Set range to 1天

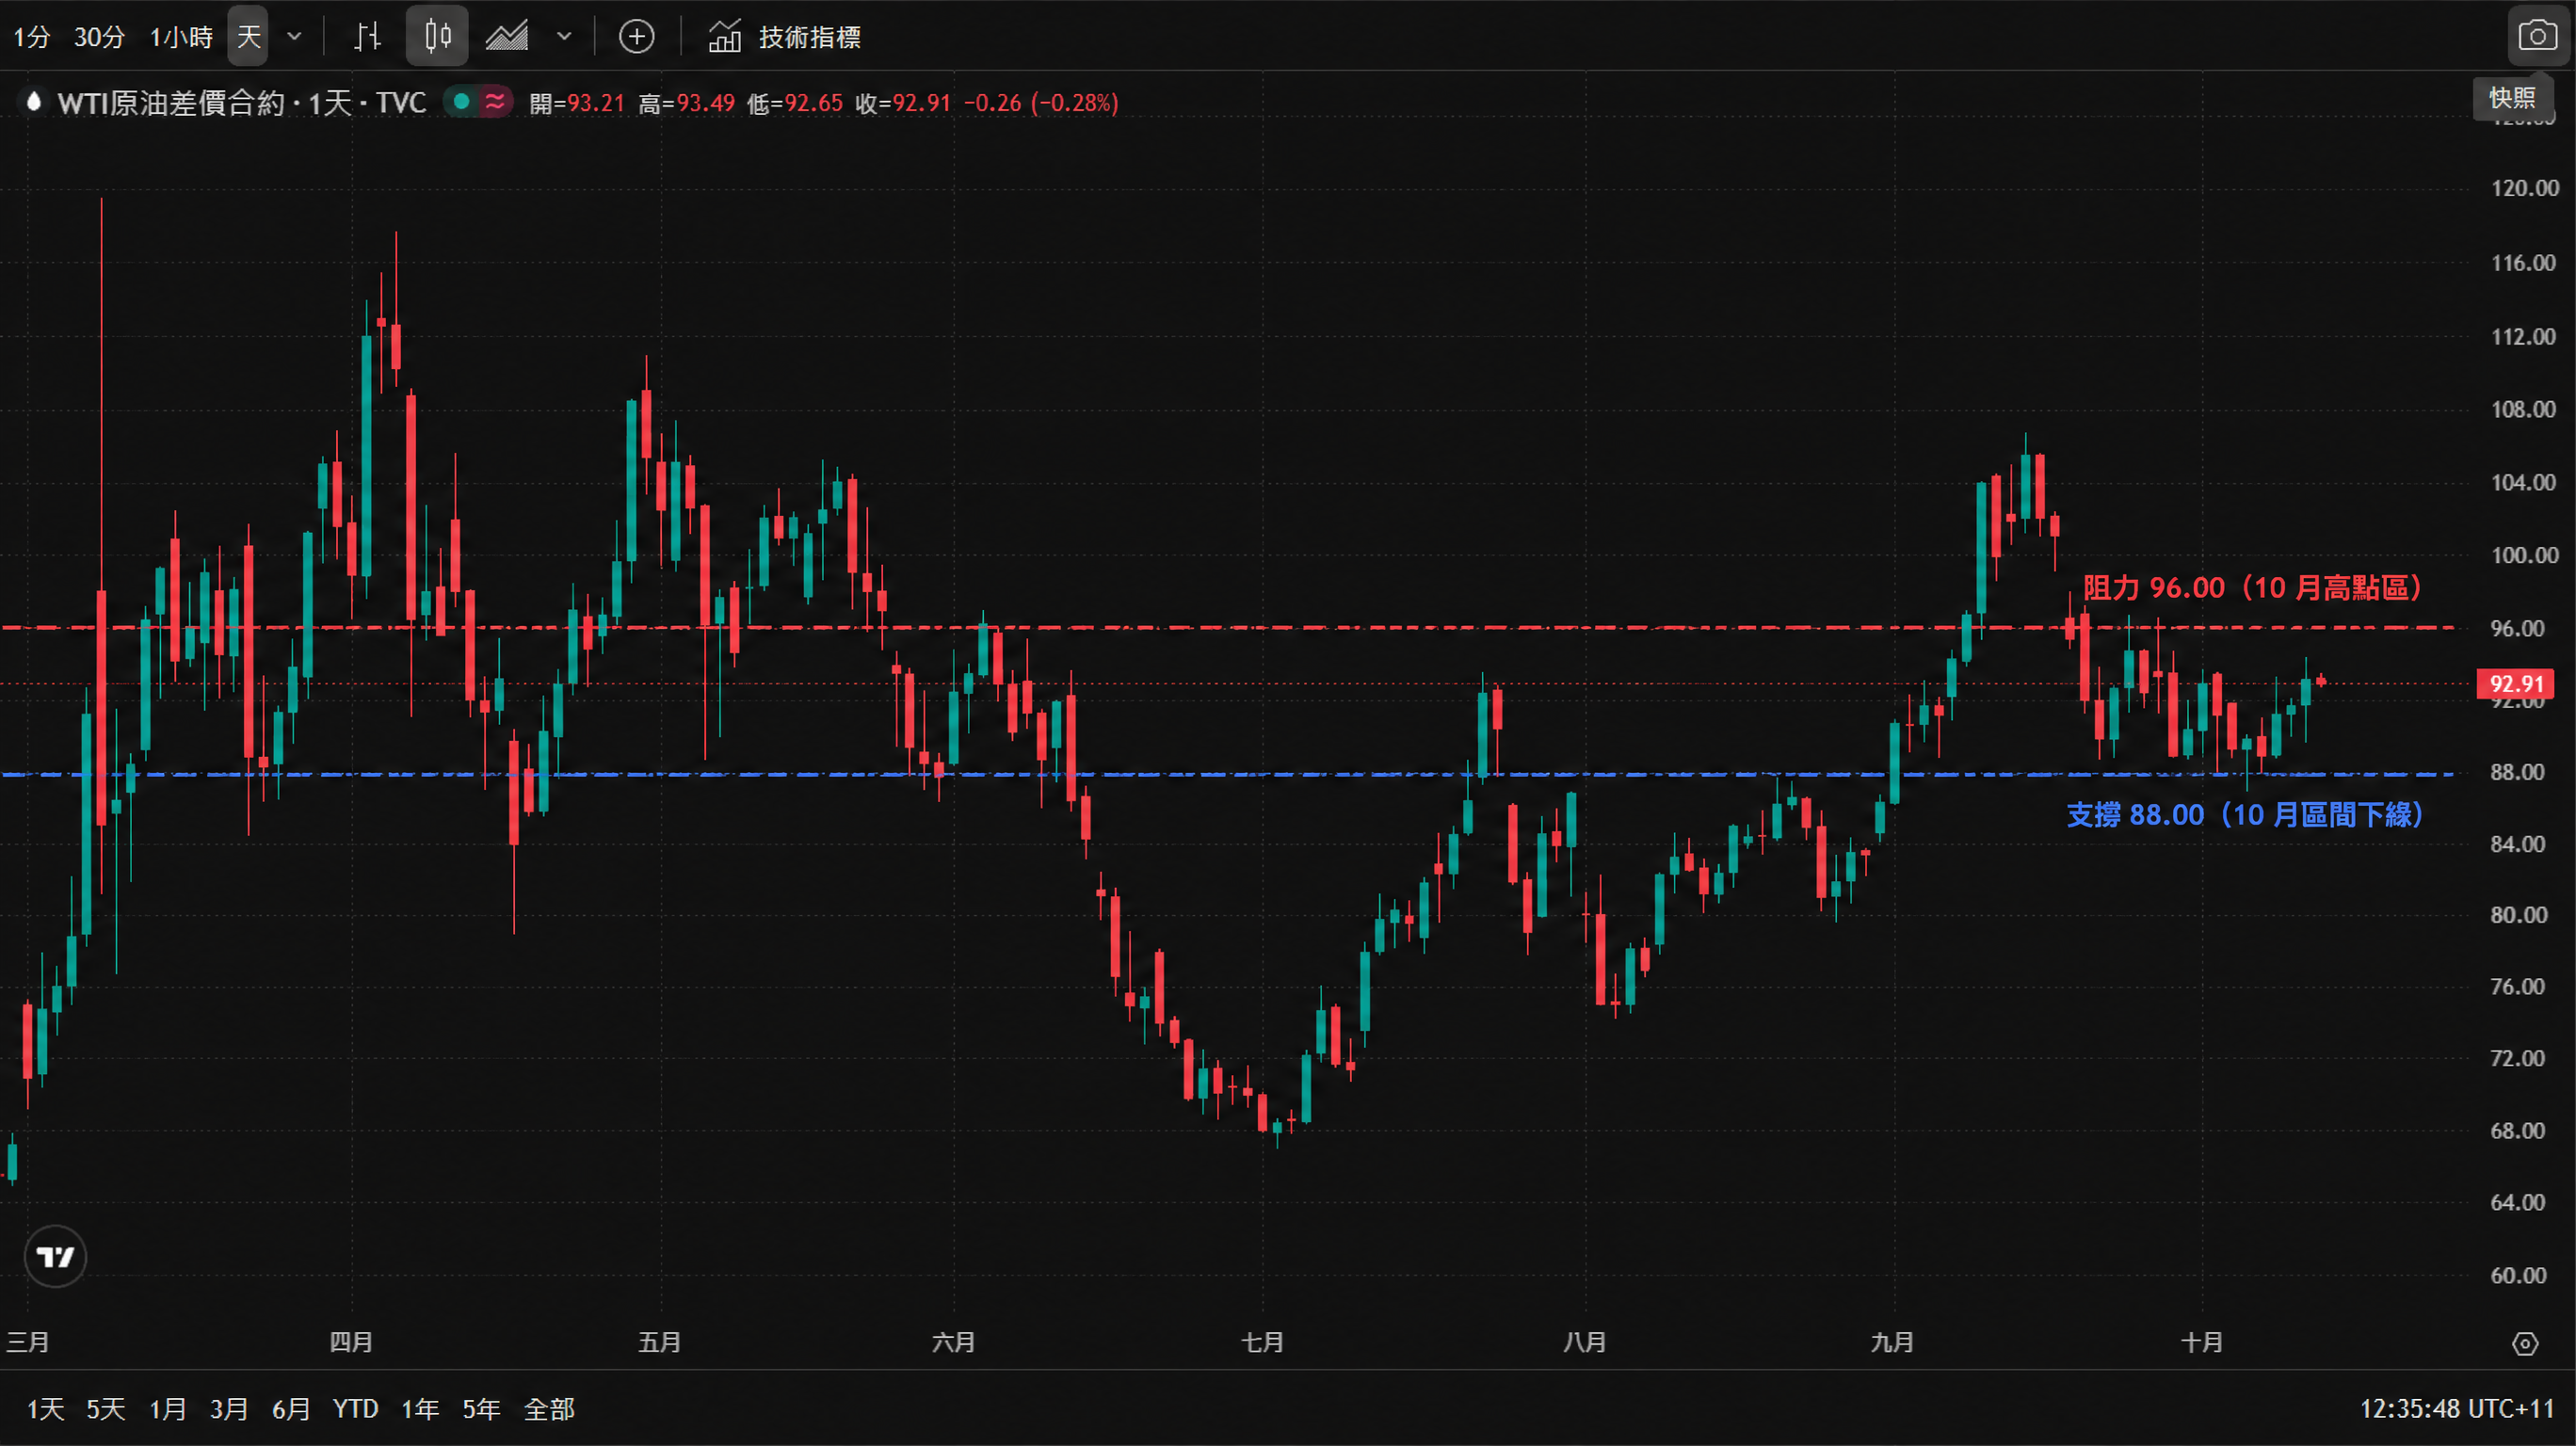(45, 1410)
